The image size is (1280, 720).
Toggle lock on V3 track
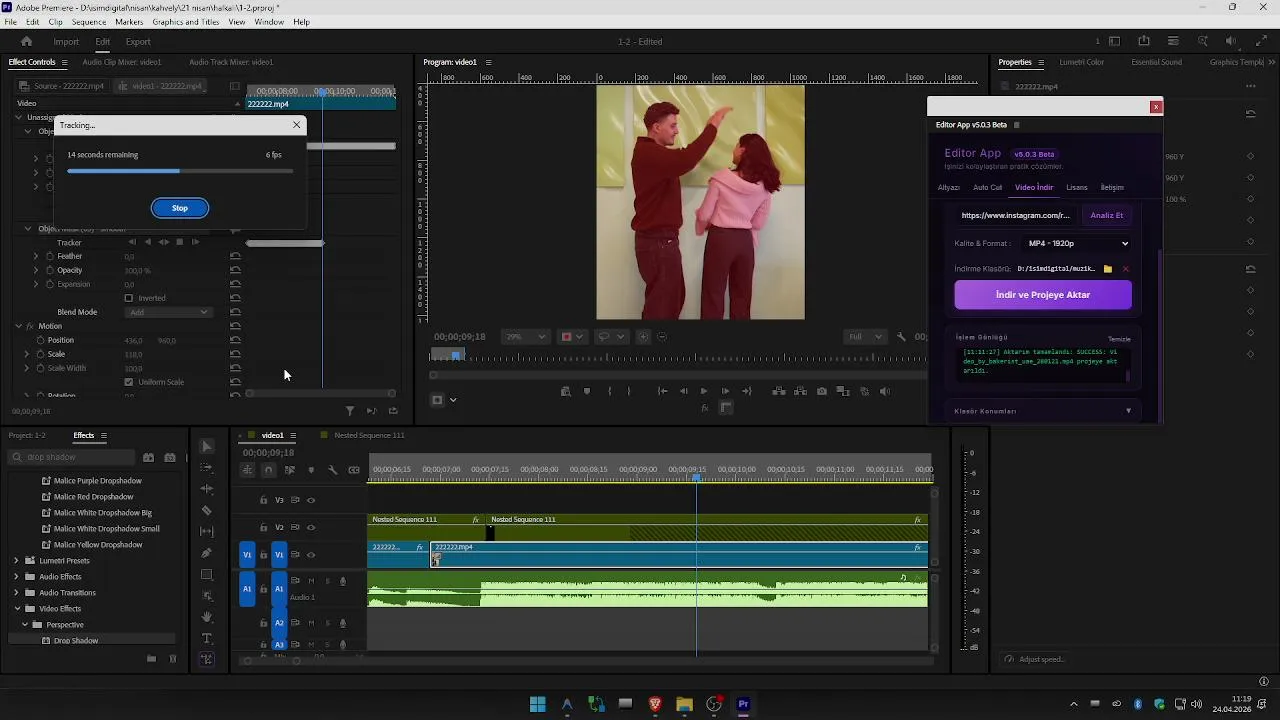tap(264, 500)
